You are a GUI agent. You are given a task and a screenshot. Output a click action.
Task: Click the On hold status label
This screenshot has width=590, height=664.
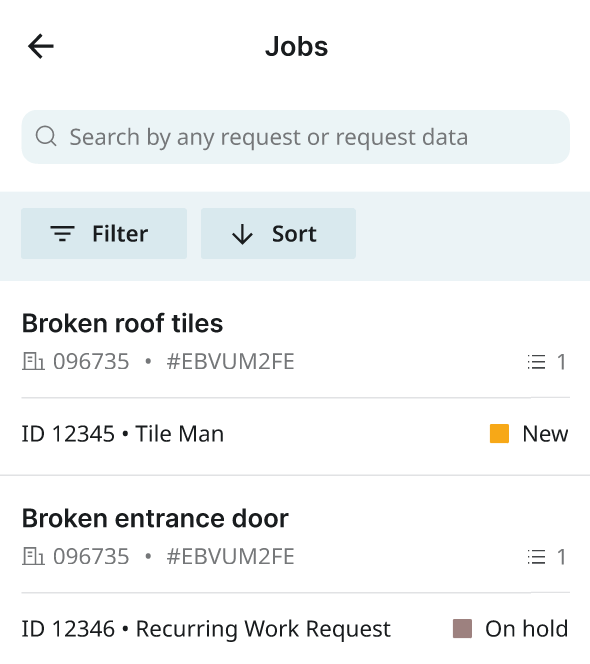526,628
